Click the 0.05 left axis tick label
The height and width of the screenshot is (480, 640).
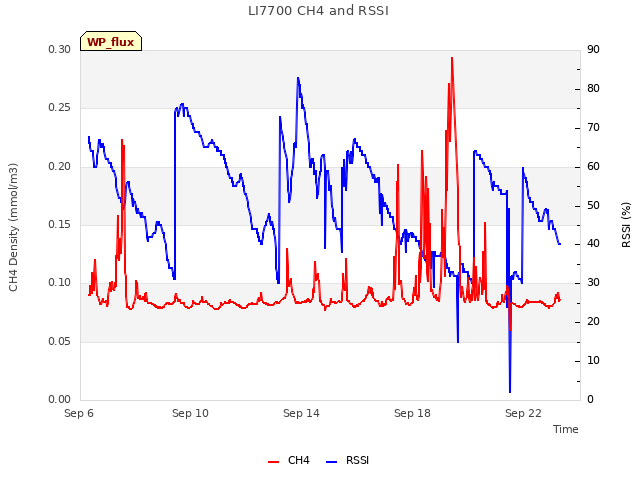[60, 341]
